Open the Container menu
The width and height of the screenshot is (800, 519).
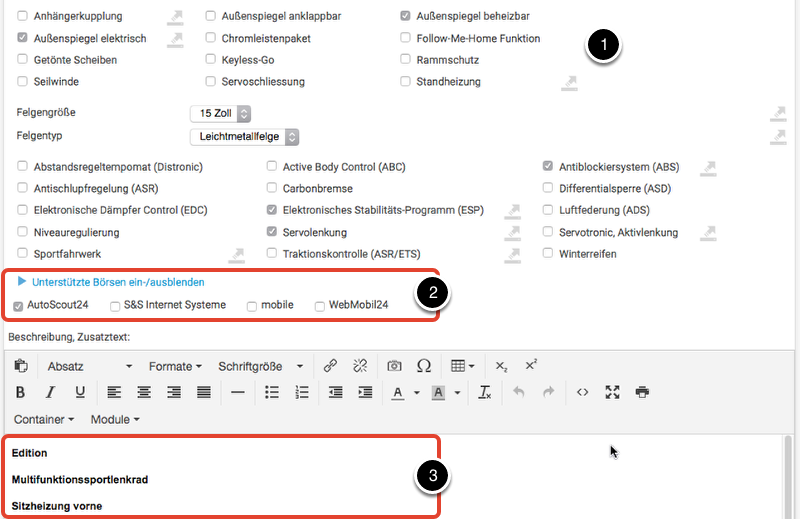45,419
